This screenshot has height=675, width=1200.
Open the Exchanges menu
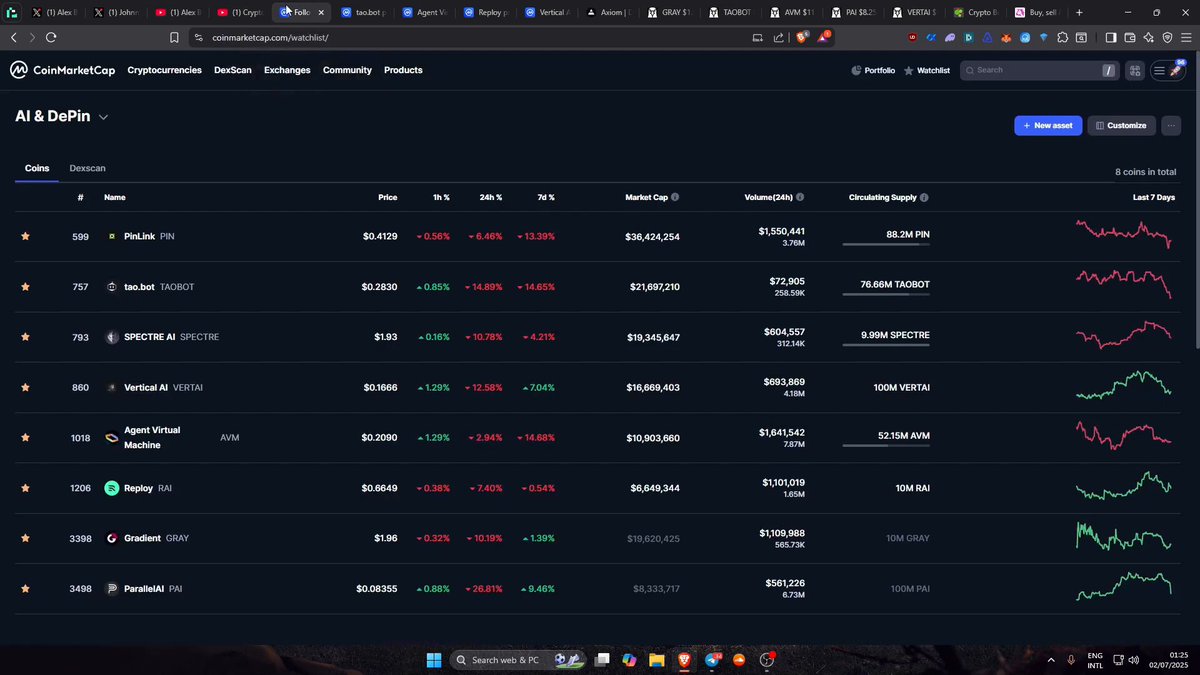(287, 70)
